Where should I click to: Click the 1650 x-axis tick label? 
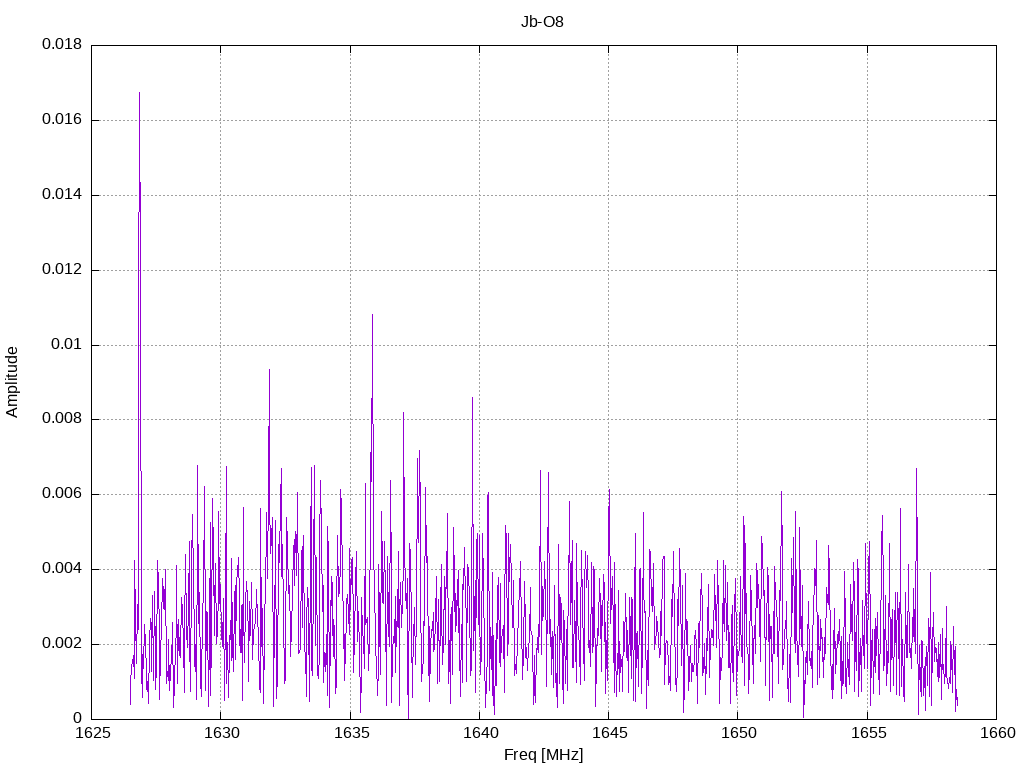[x=739, y=733]
